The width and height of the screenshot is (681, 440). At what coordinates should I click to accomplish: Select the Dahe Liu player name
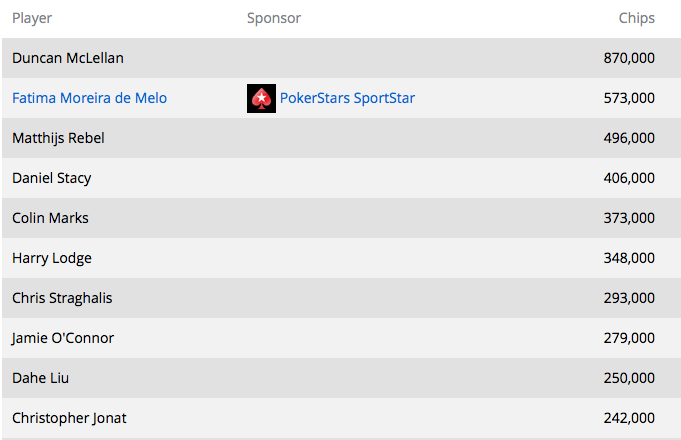click(40, 378)
